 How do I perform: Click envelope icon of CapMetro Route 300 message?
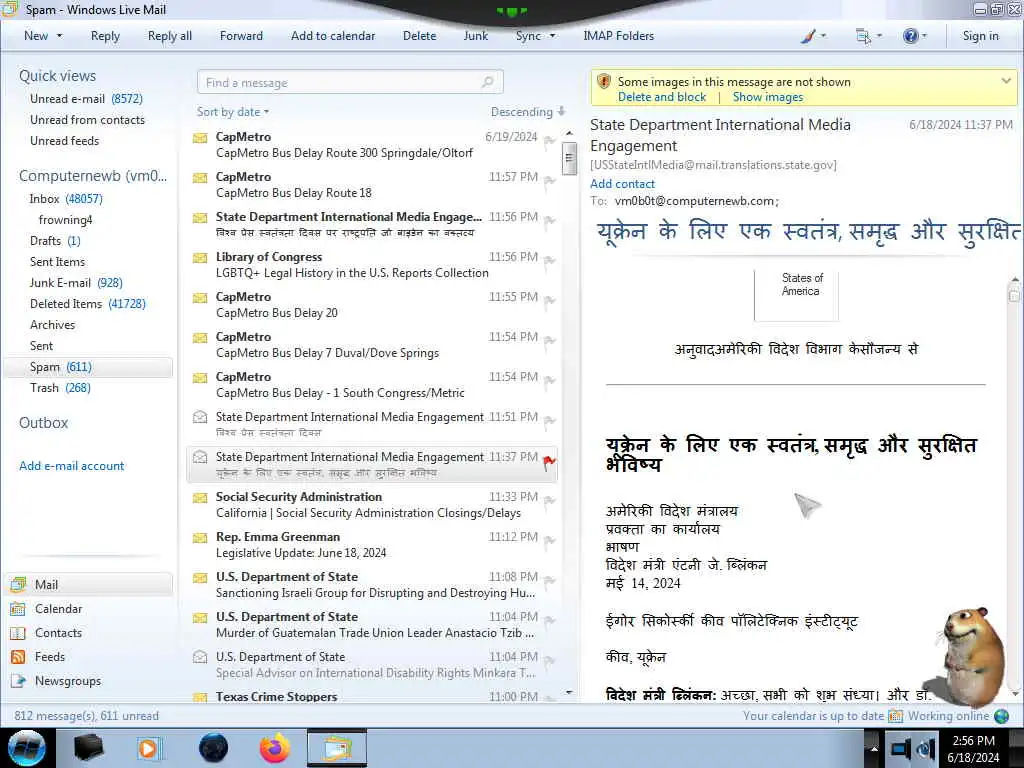(x=200, y=138)
